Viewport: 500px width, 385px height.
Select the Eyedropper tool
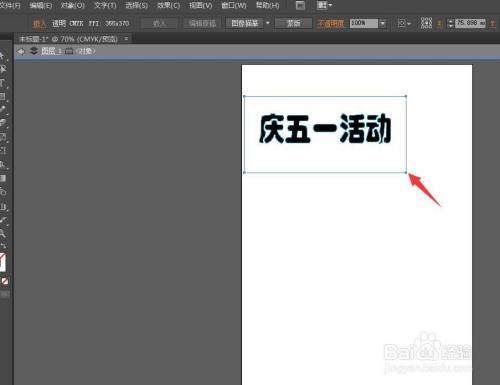point(3,220)
